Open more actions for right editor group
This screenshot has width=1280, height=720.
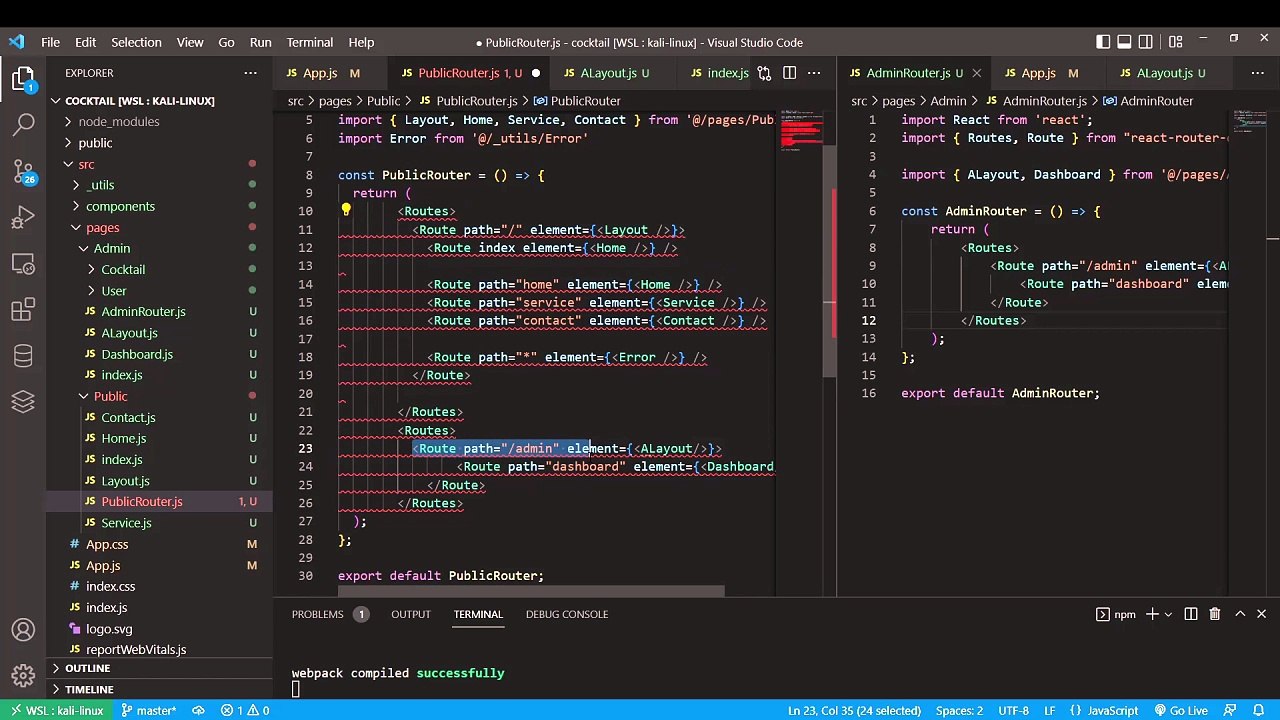[x=1257, y=73]
